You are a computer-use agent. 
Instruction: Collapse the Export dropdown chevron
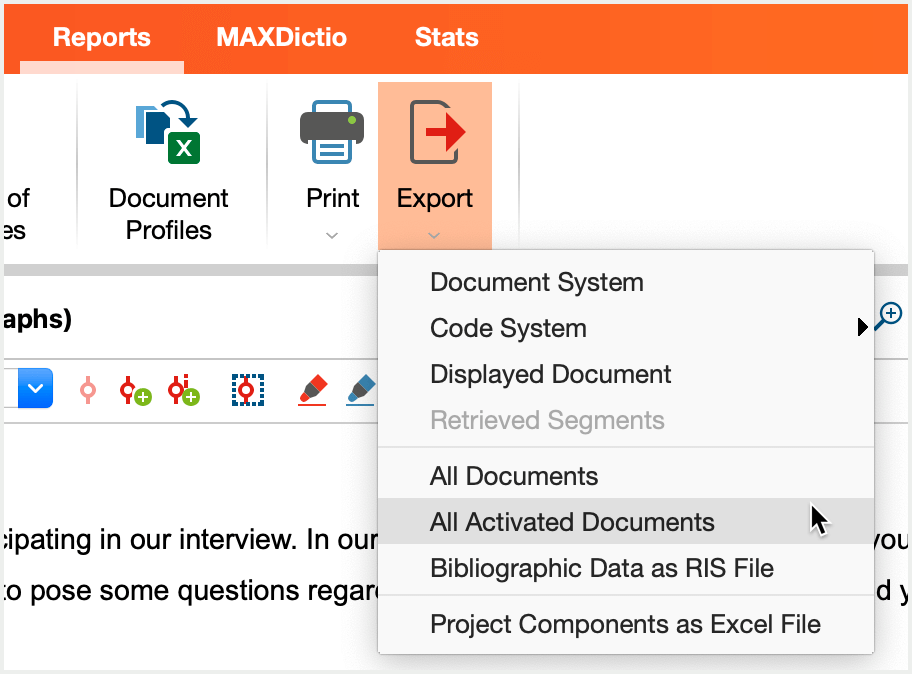pos(434,236)
